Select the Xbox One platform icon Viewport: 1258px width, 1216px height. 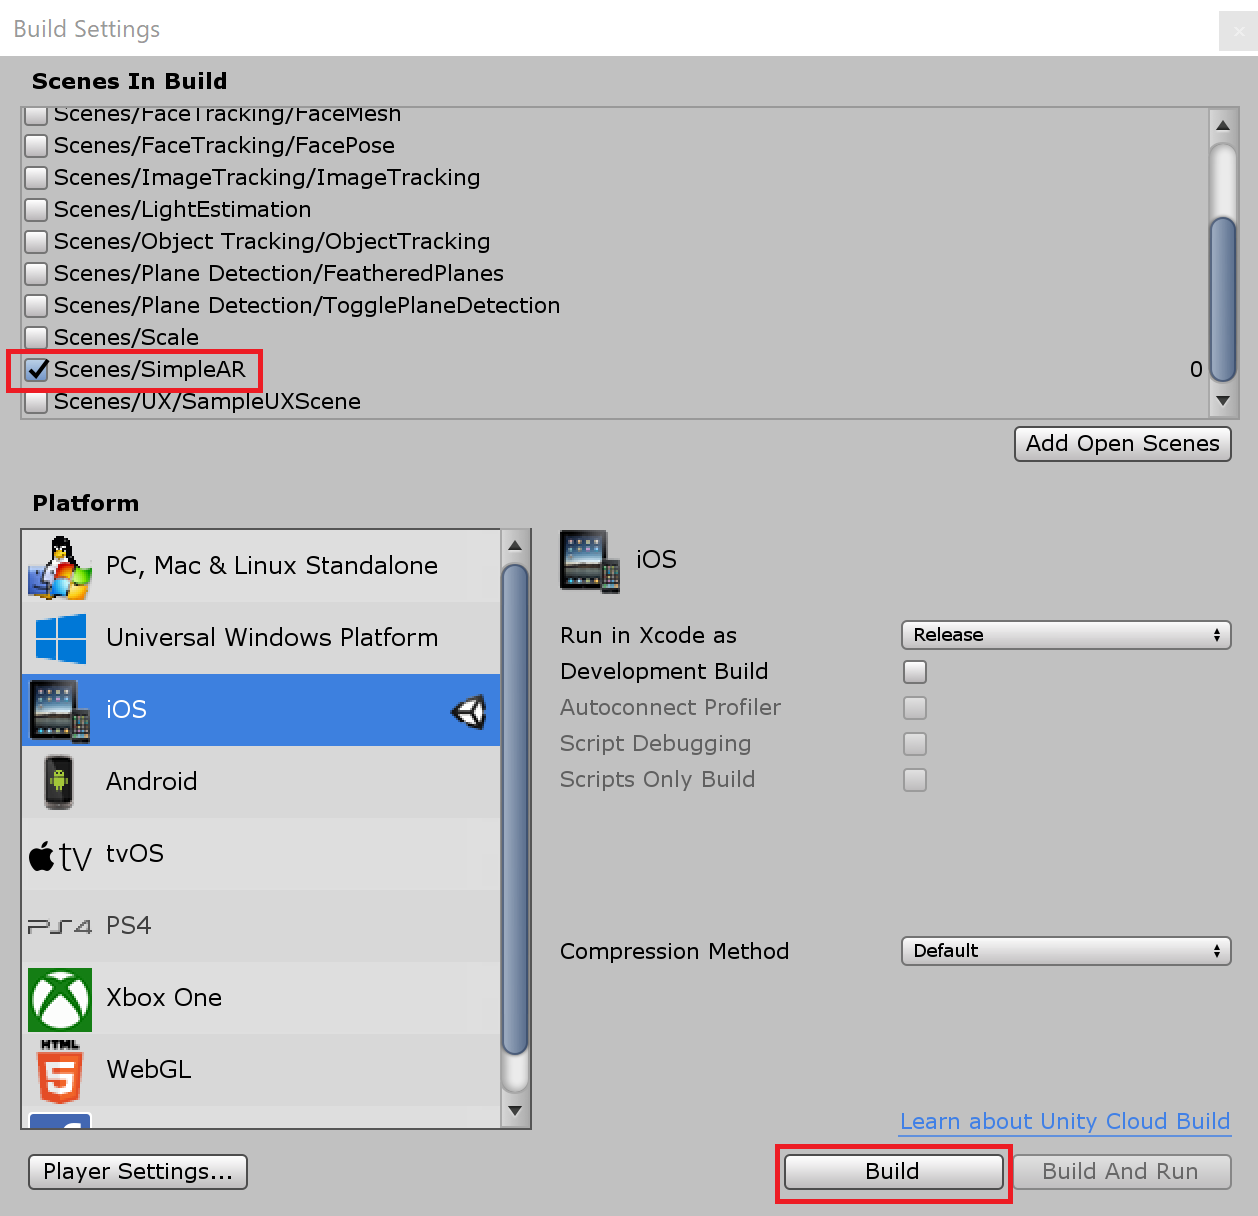[60, 999]
